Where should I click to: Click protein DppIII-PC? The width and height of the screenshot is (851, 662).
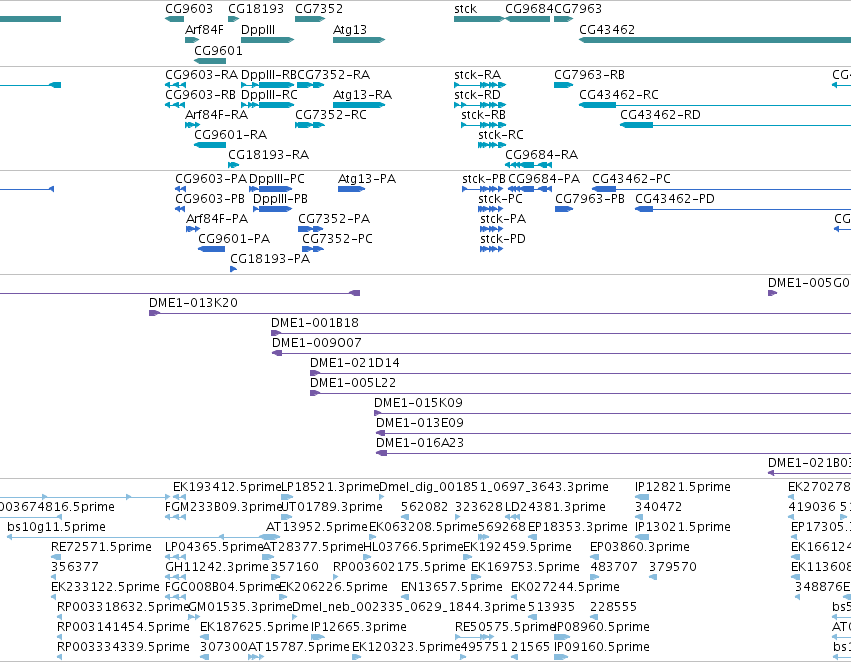[271, 189]
